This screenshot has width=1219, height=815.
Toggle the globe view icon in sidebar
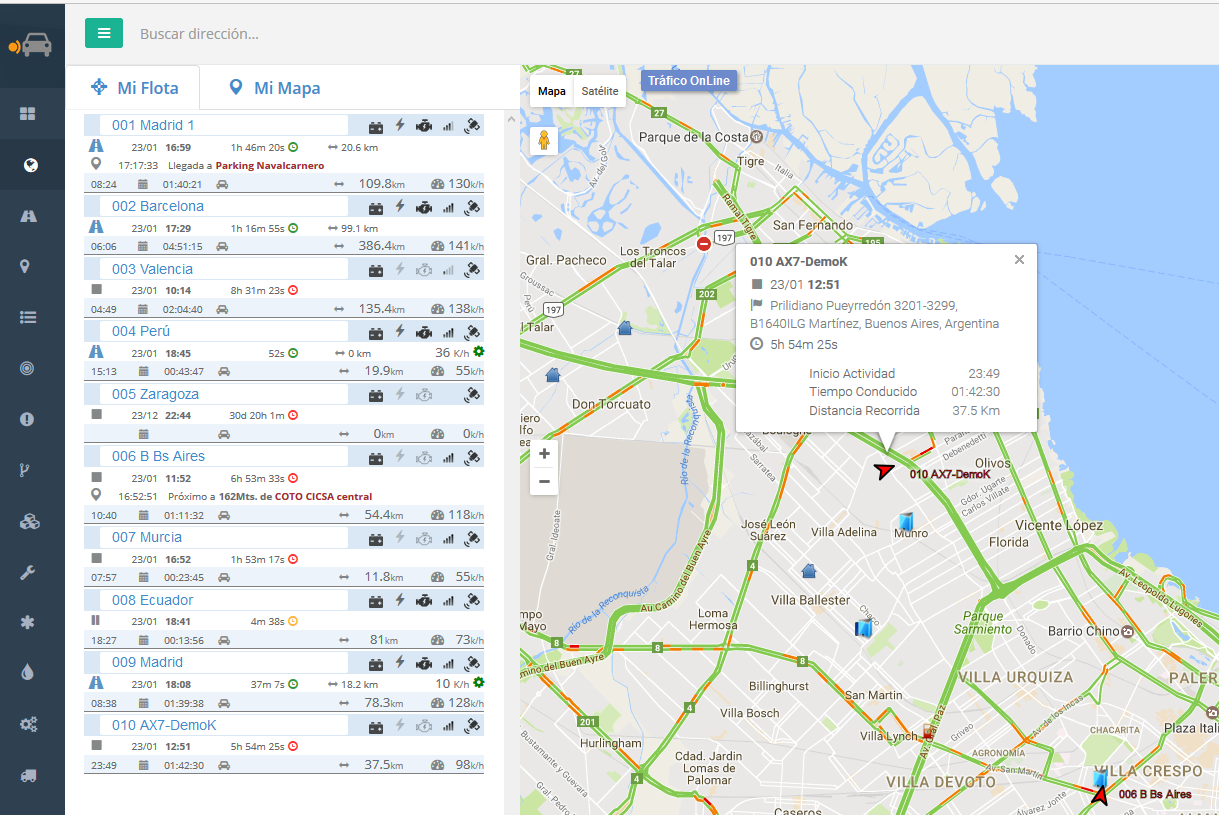click(x=29, y=165)
